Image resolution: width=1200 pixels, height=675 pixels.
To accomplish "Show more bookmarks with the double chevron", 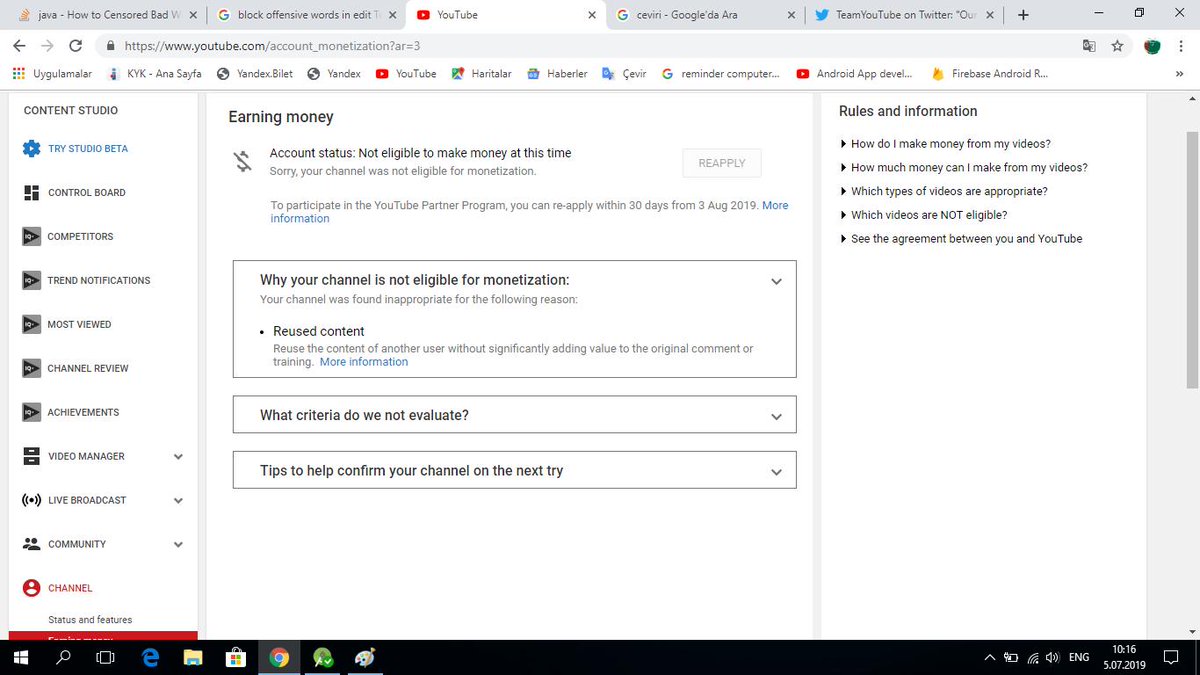I will coord(1179,74).
